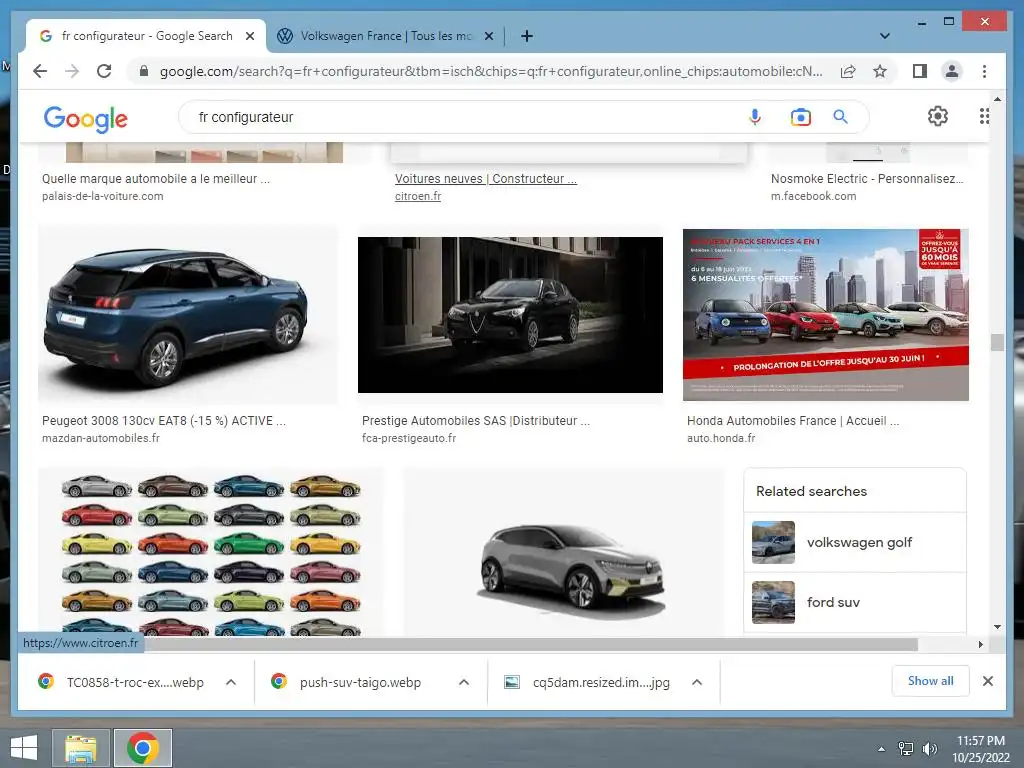Open the Chrome profile avatar menu
Viewport: 1024px width, 768px height.
point(952,71)
